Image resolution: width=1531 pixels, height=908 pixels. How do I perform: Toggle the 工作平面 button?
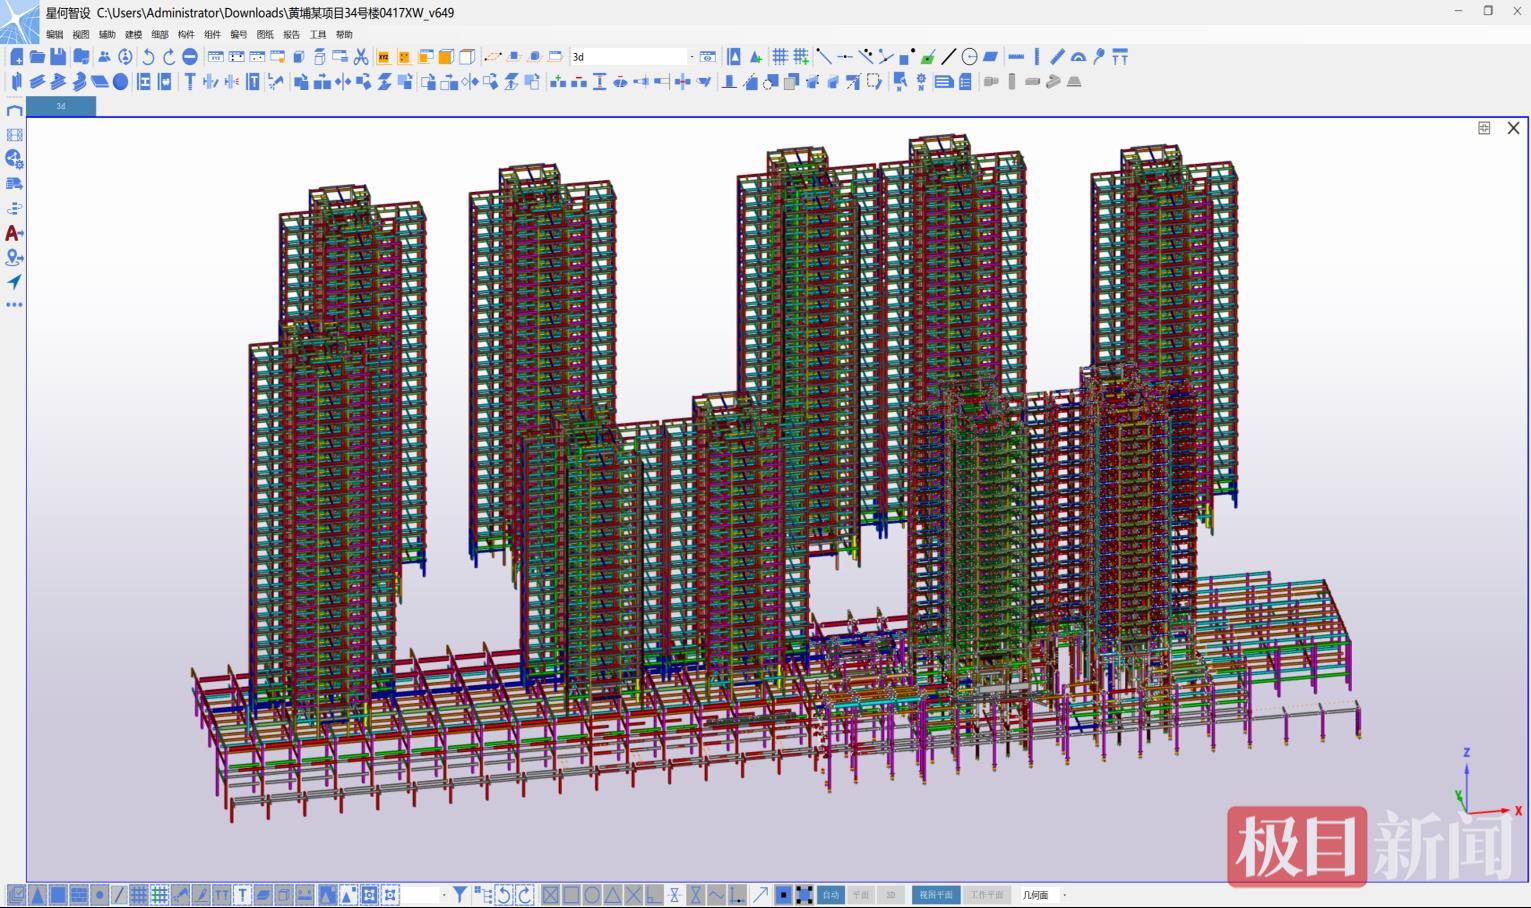click(x=986, y=895)
